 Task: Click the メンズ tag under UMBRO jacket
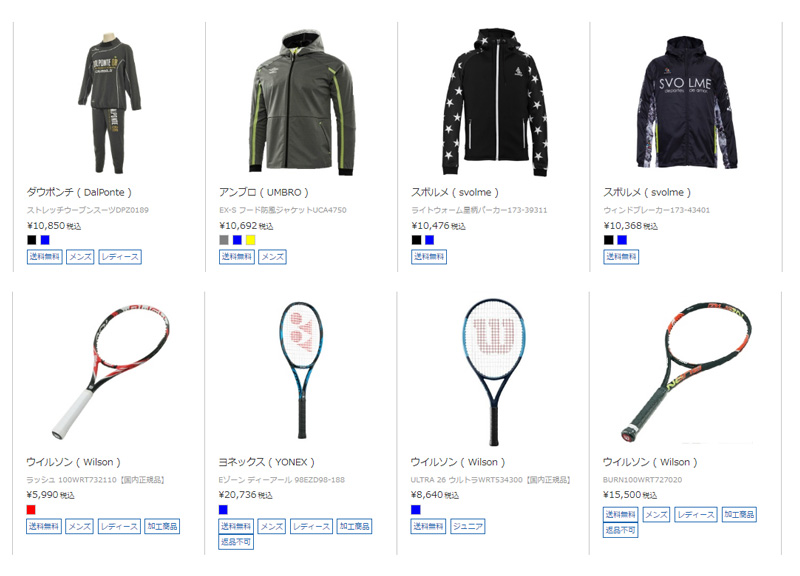tap(272, 257)
